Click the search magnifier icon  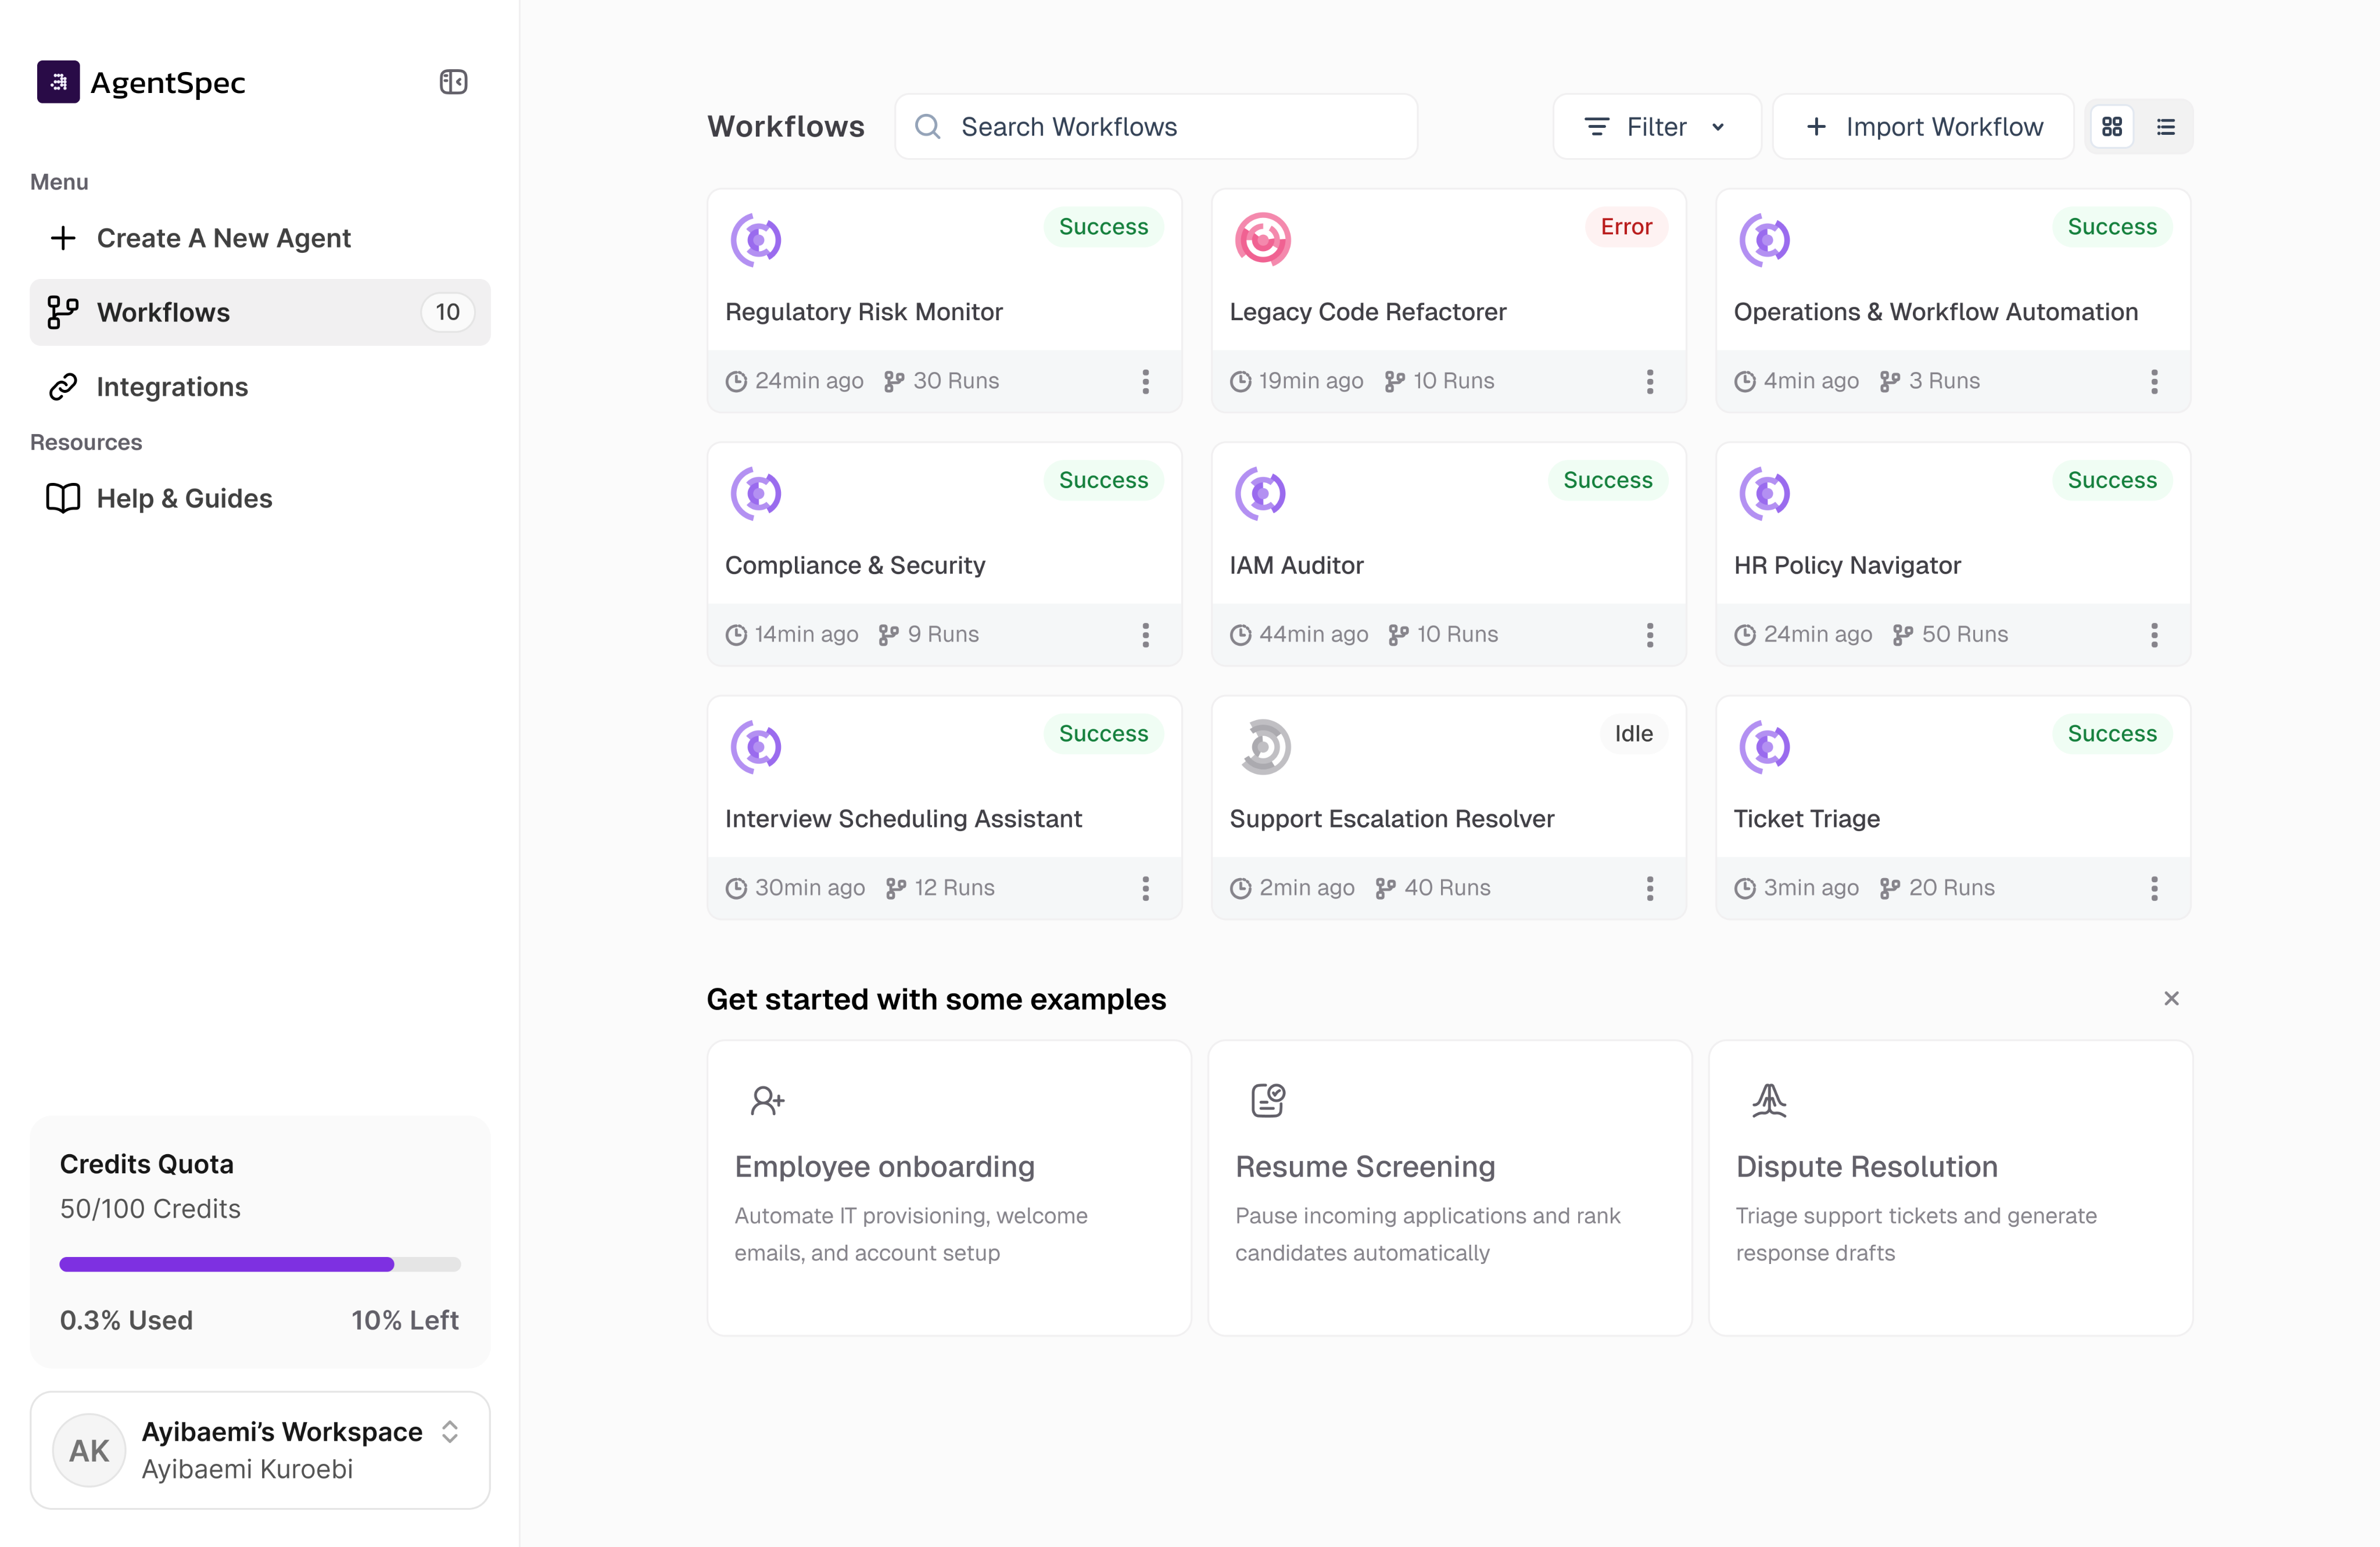coord(928,127)
